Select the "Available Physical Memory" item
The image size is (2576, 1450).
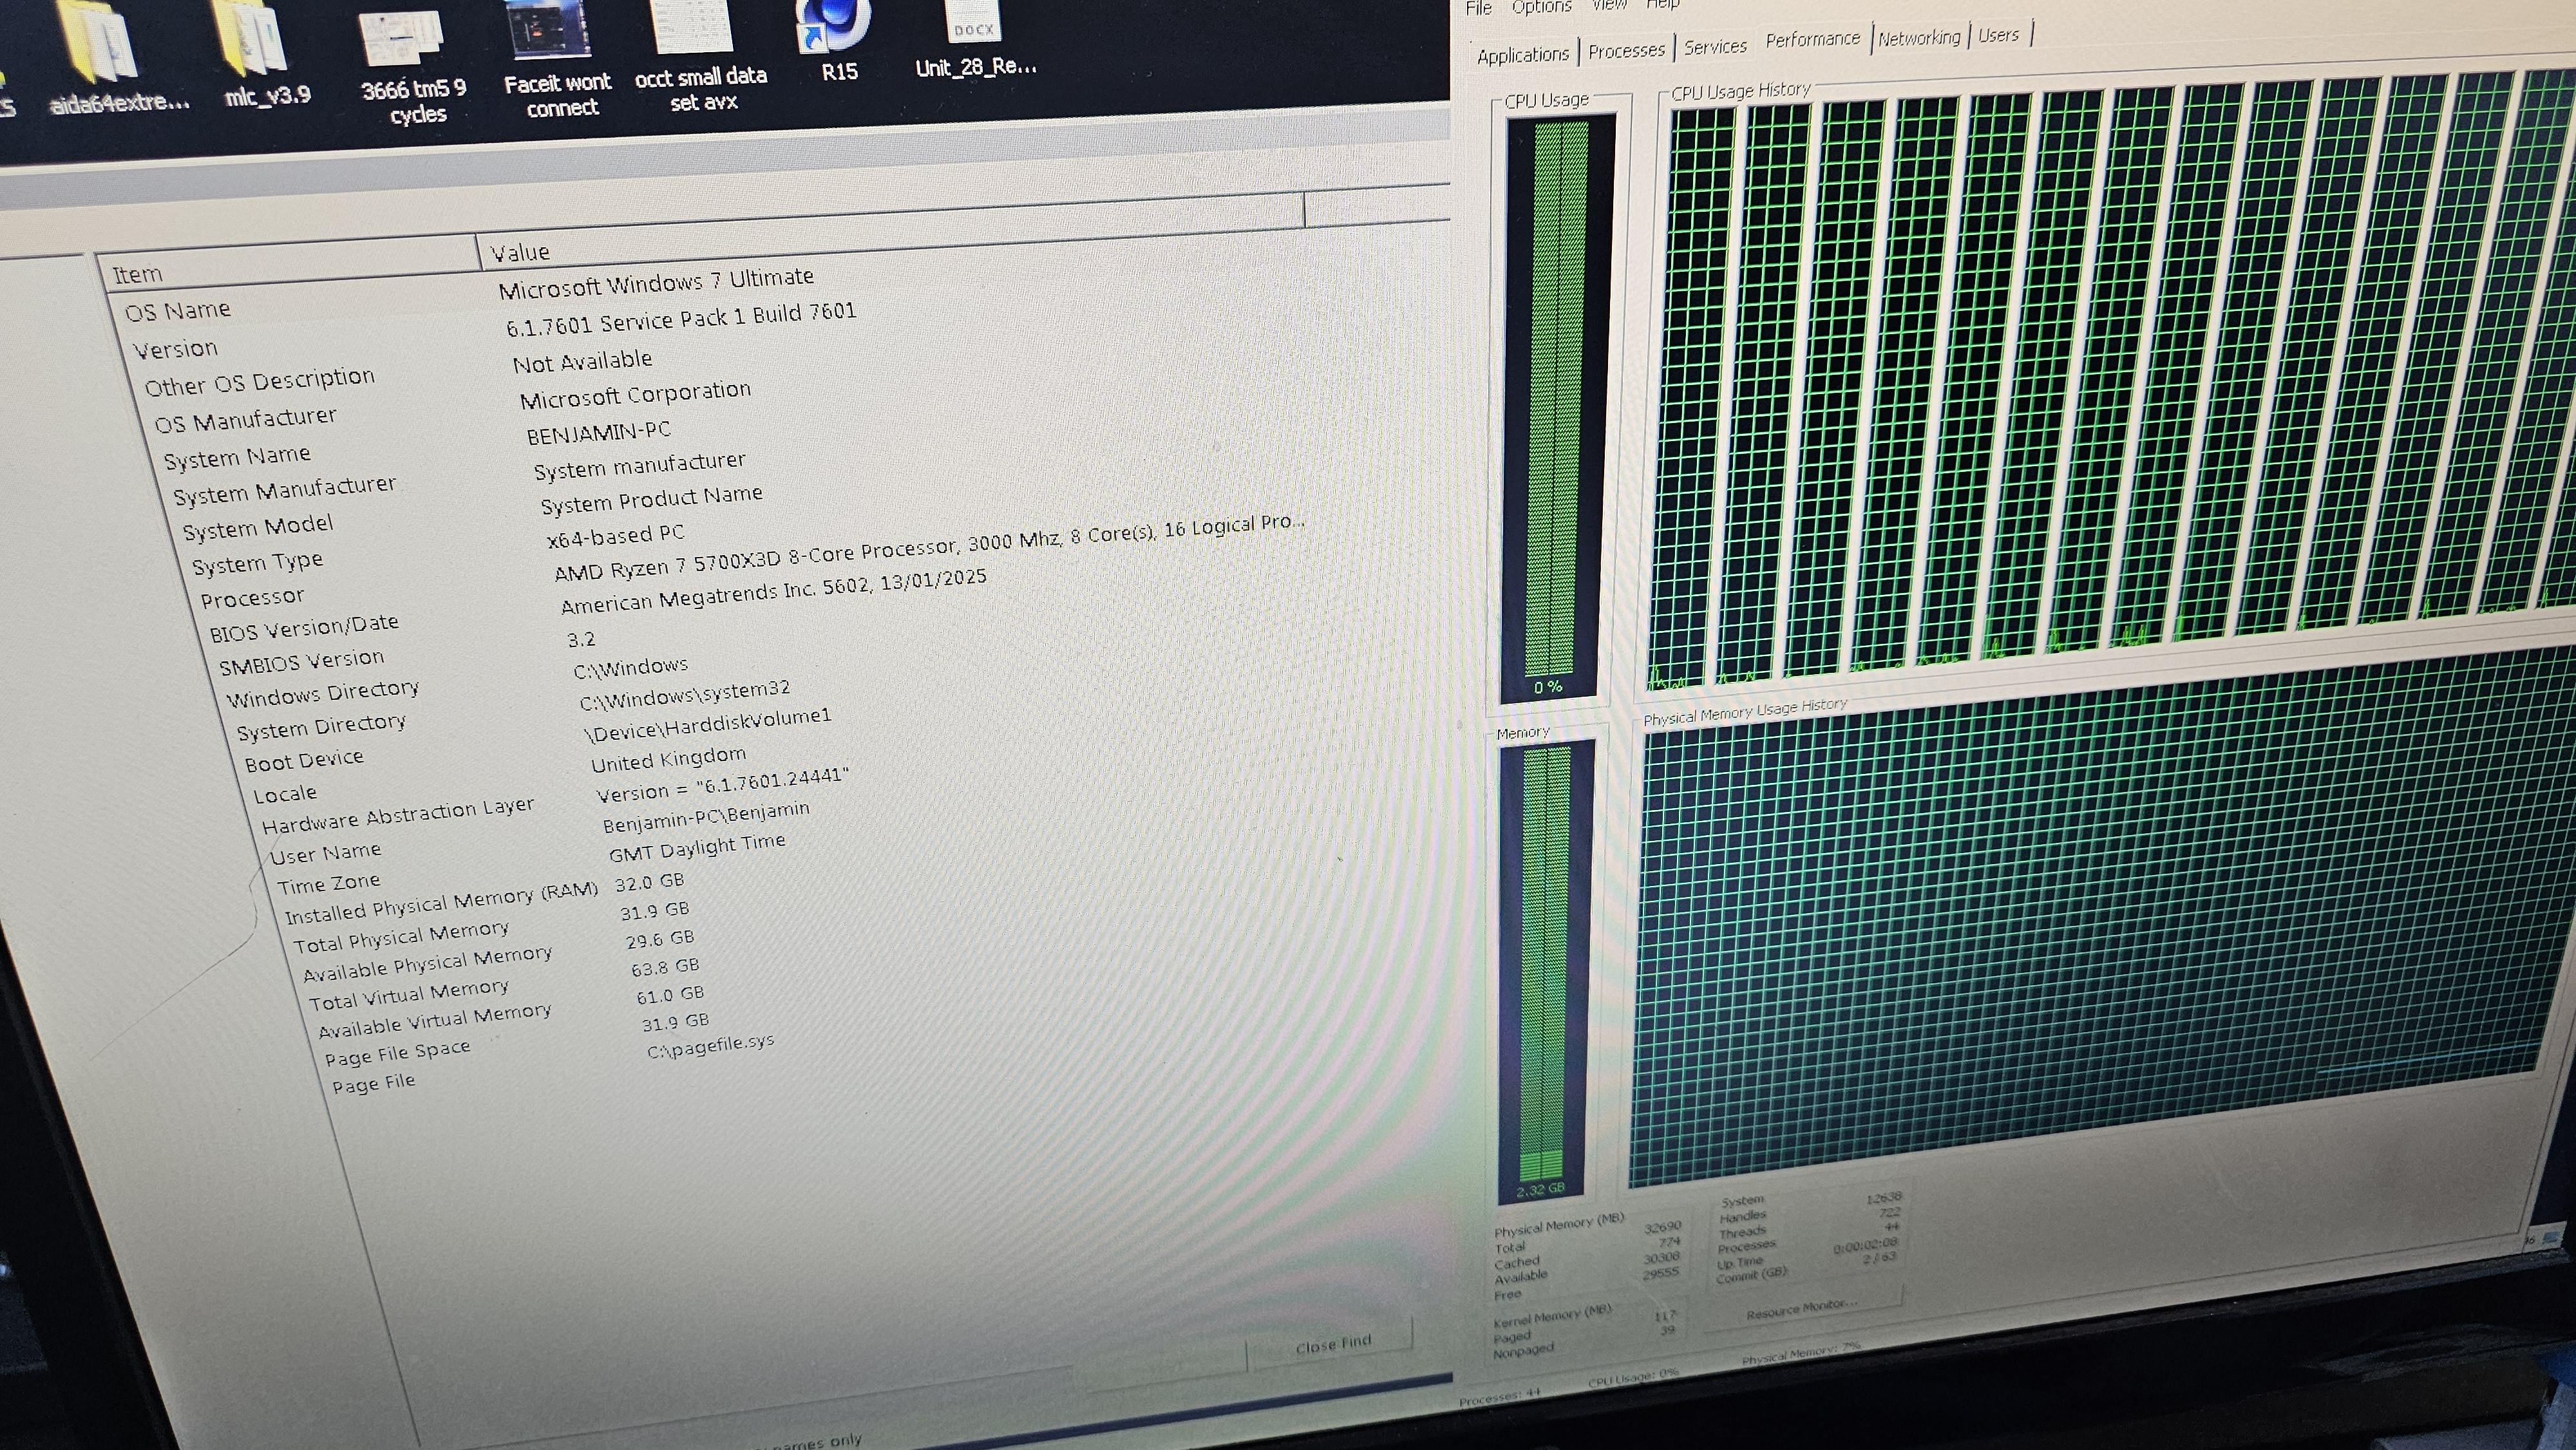[427, 964]
